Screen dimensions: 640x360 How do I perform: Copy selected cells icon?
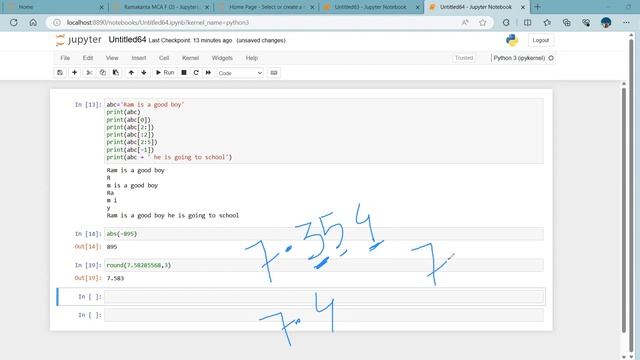(102, 73)
